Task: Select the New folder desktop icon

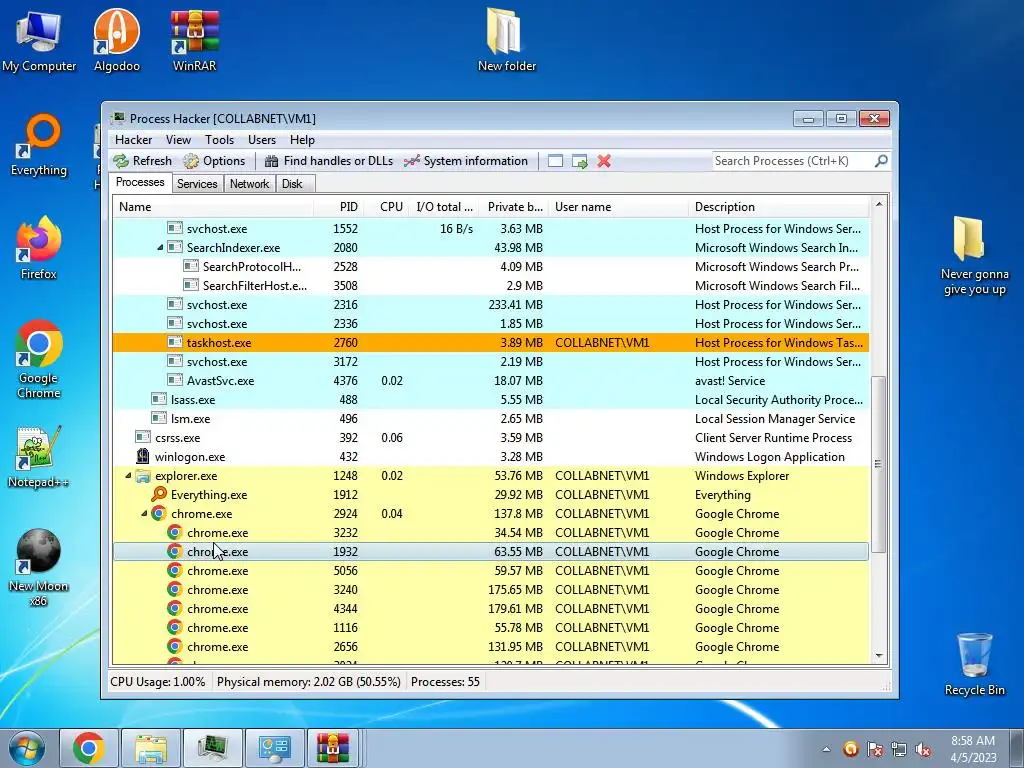Action: click(x=506, y=40)
